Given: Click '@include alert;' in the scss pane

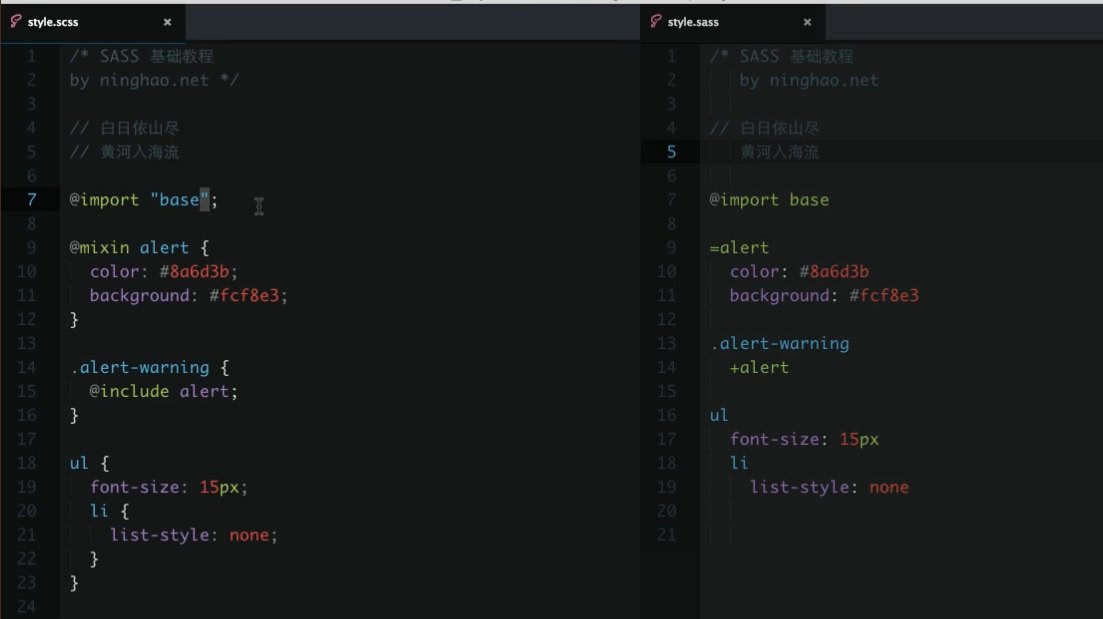Looking at the screenshot, I should click(x=164, y=391).
